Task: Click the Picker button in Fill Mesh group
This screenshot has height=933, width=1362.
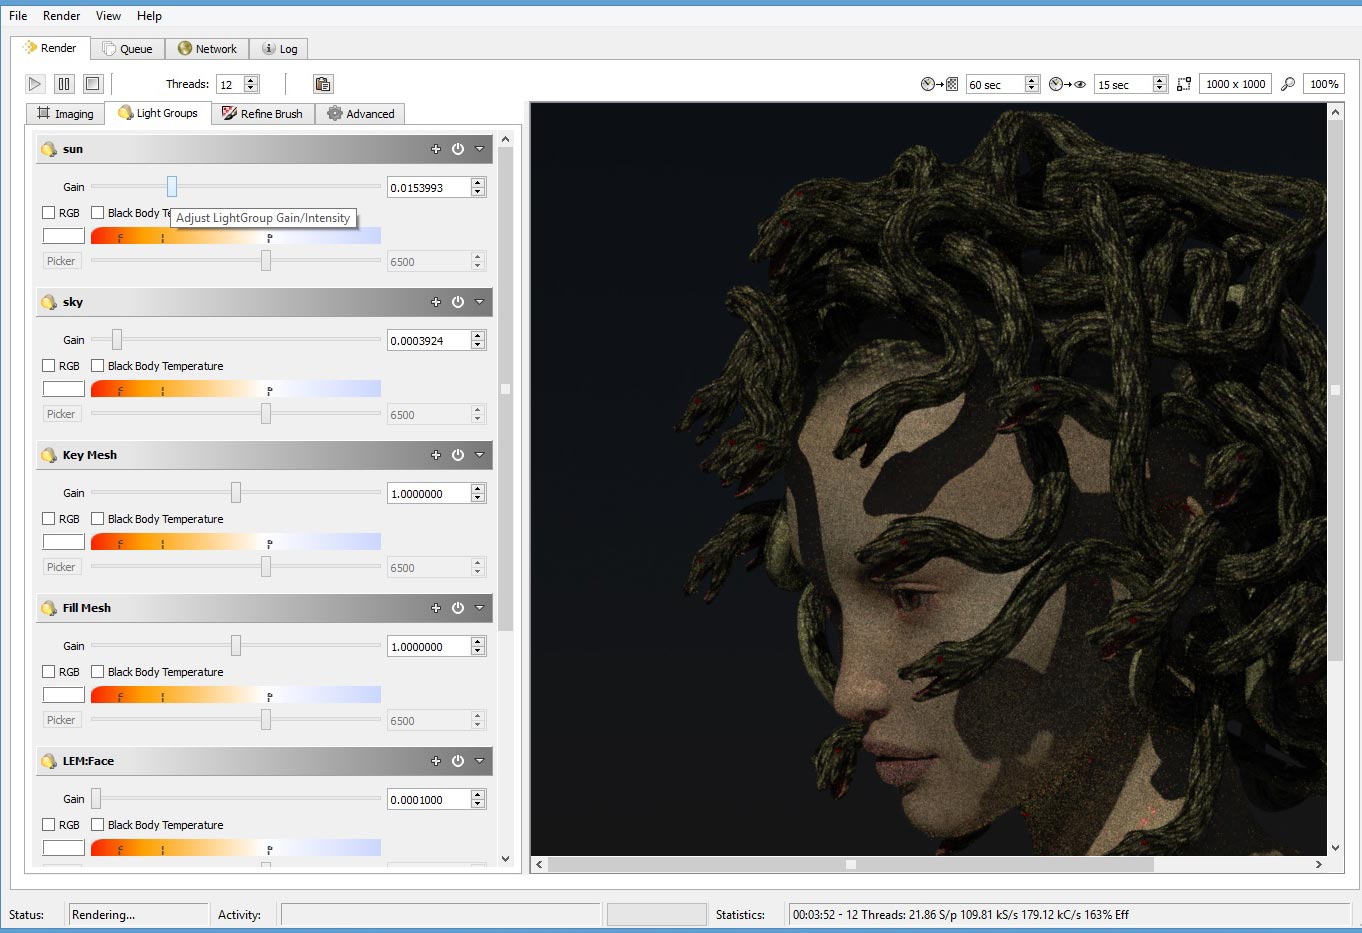Action: coord(61,720)
